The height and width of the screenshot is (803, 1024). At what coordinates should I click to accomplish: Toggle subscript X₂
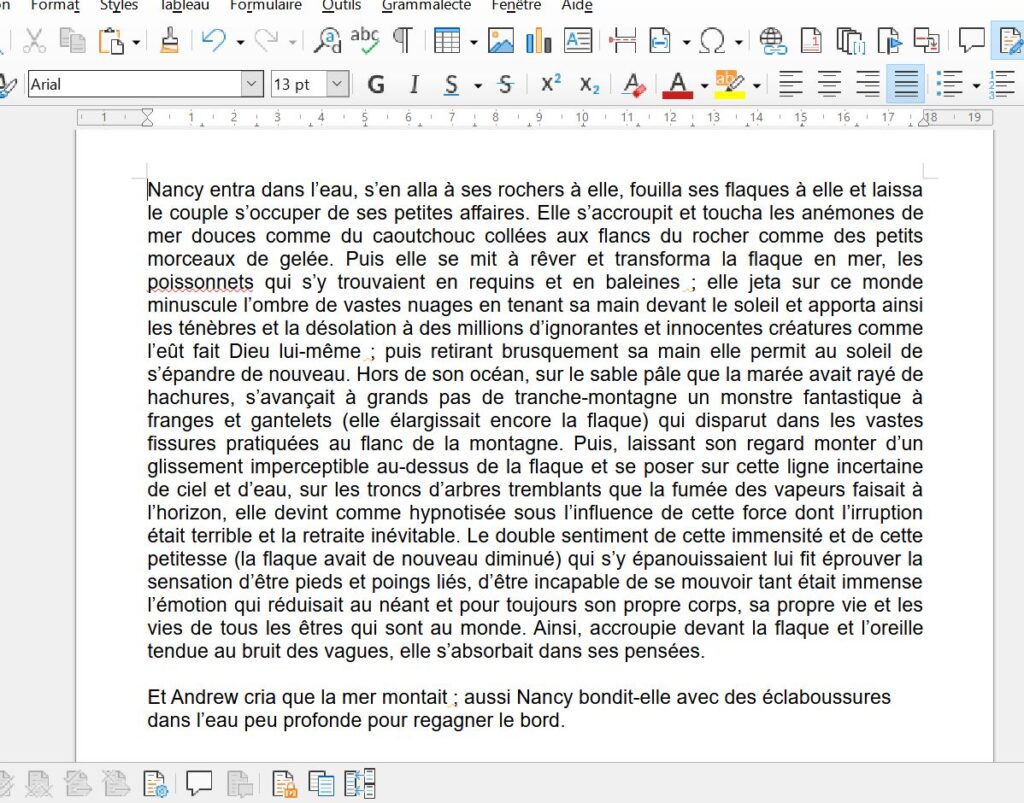point(589,84)
